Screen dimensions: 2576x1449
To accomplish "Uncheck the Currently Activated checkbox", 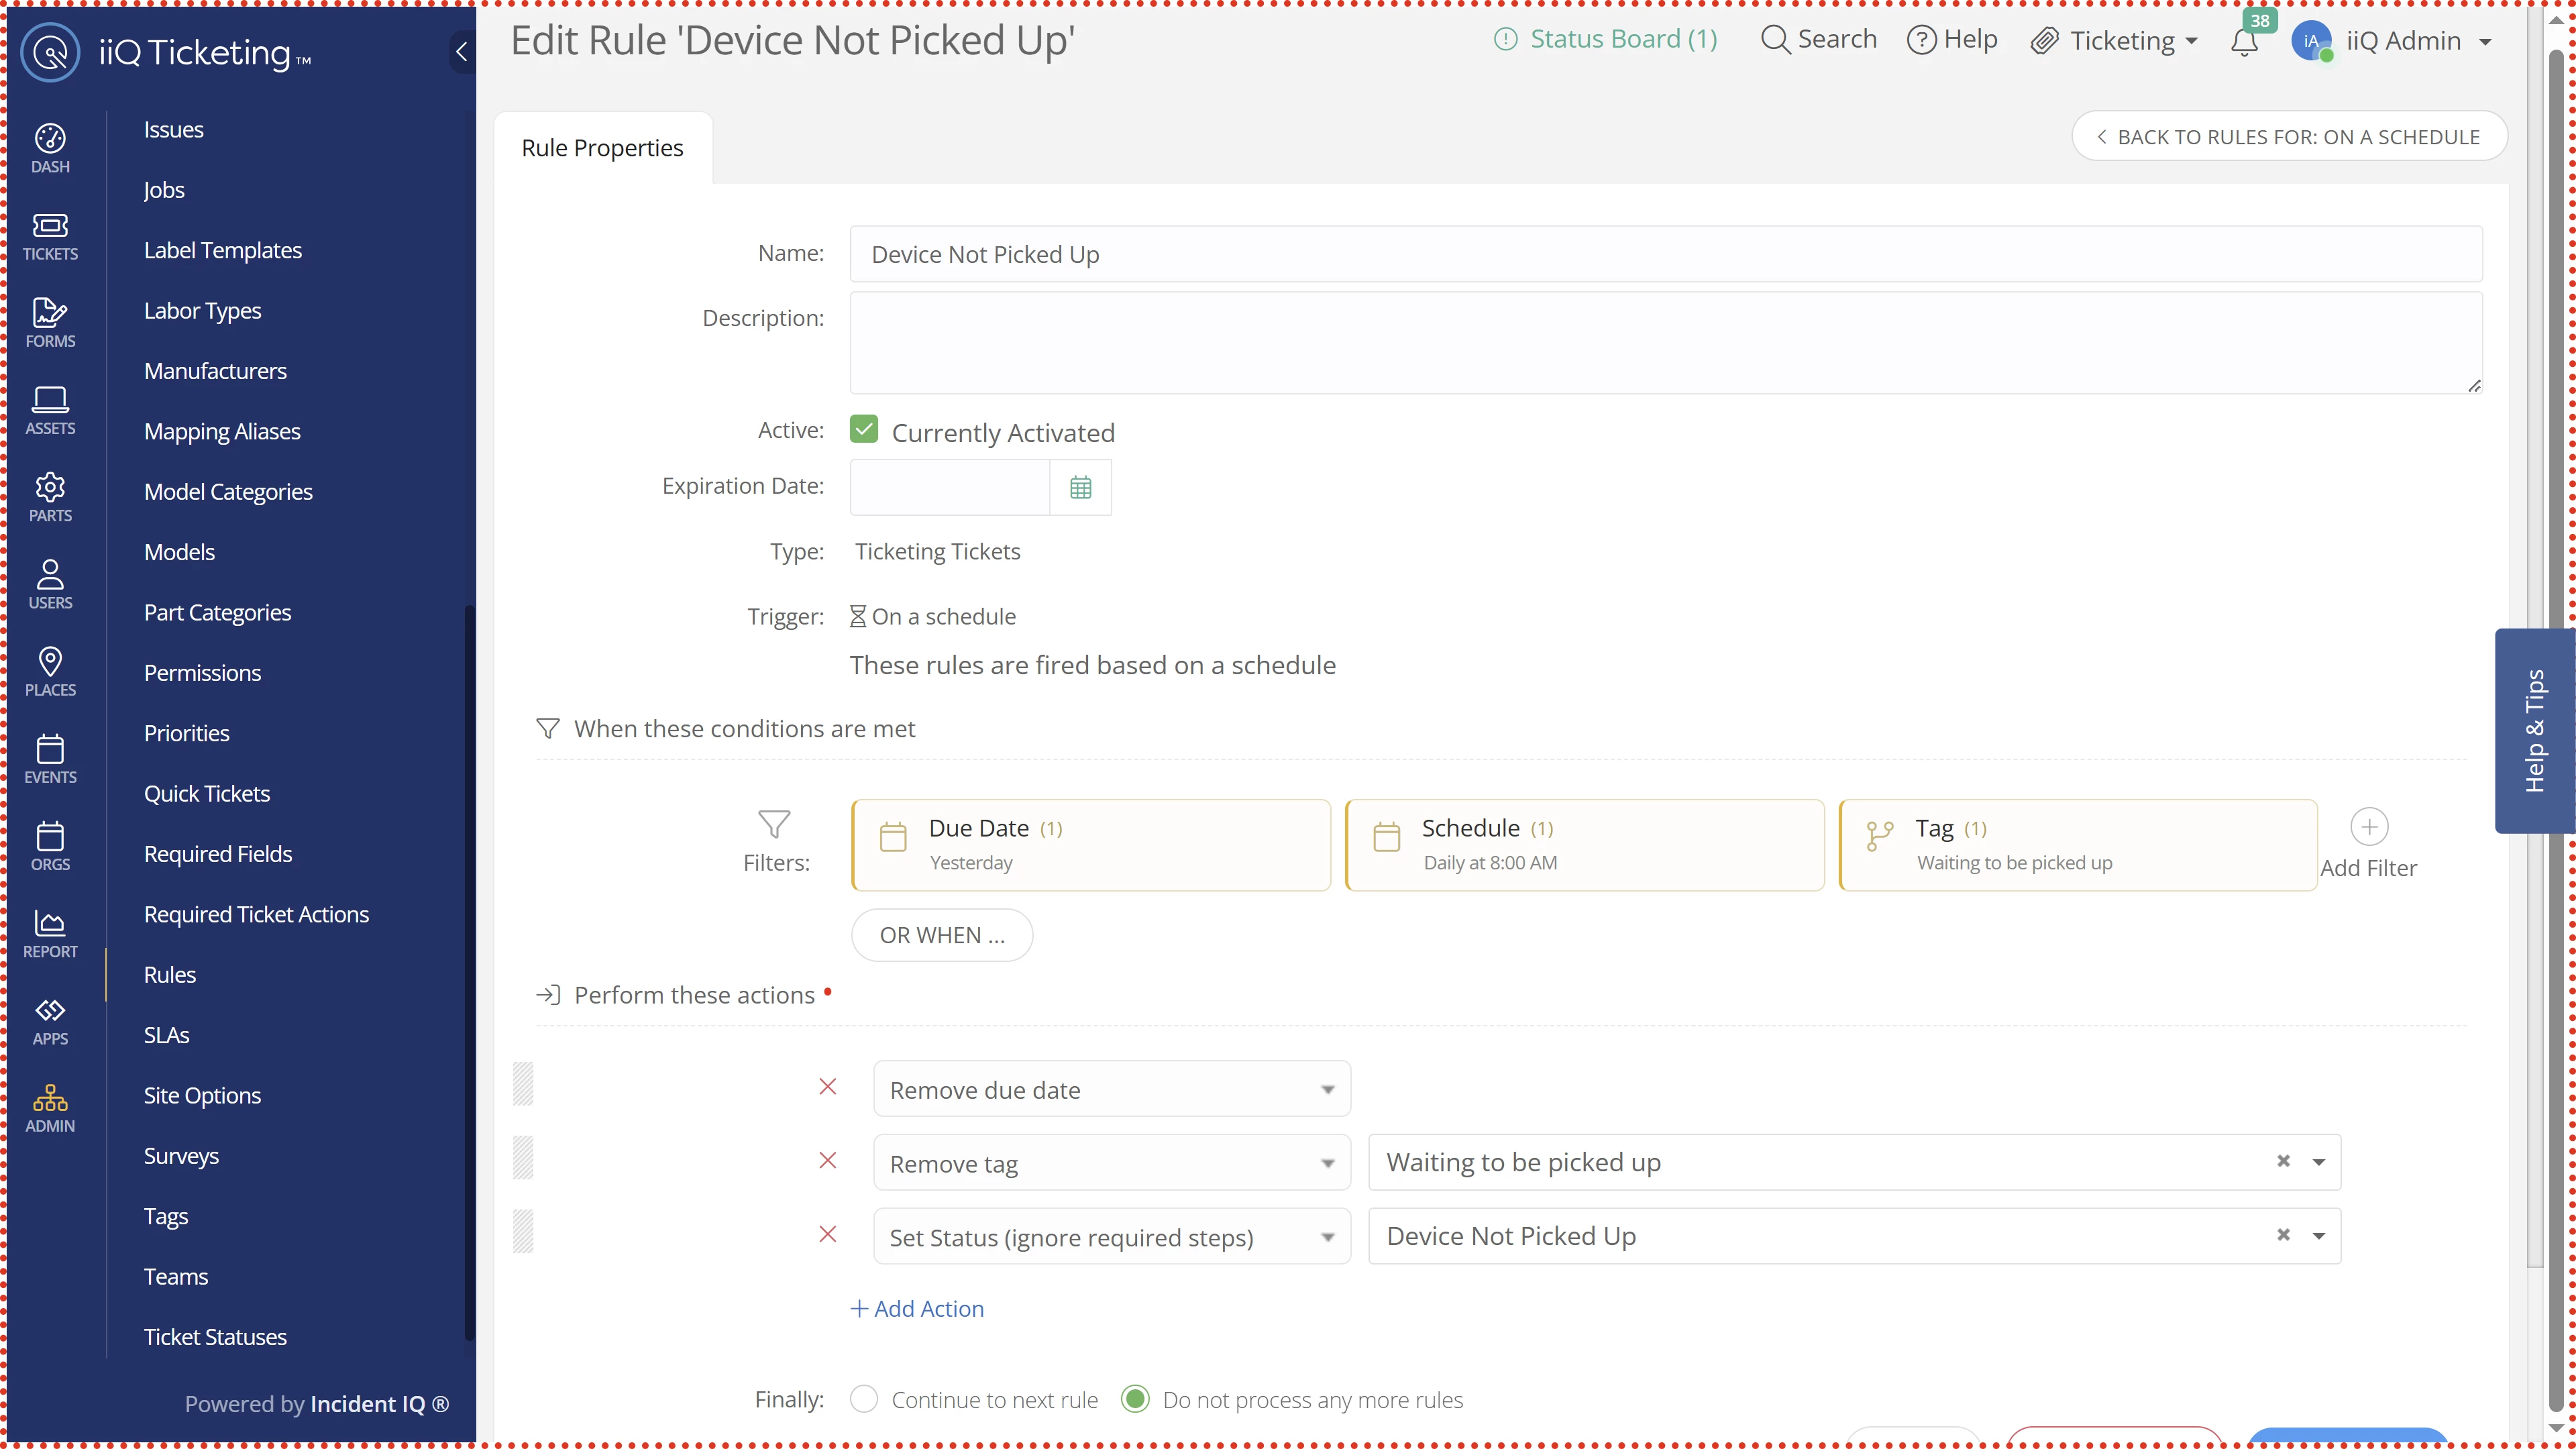I will (864, 430).
